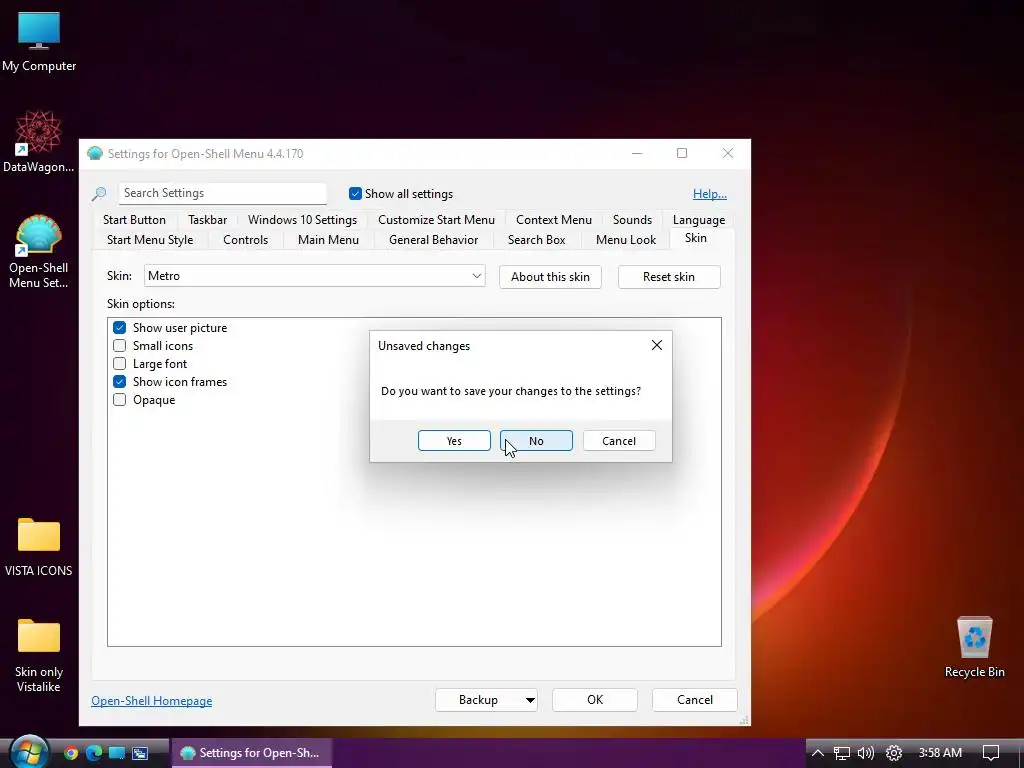The image size is (1024, 768).
Task: Open the Skin only Vistalike folder
Action: (x=39, y=655)
